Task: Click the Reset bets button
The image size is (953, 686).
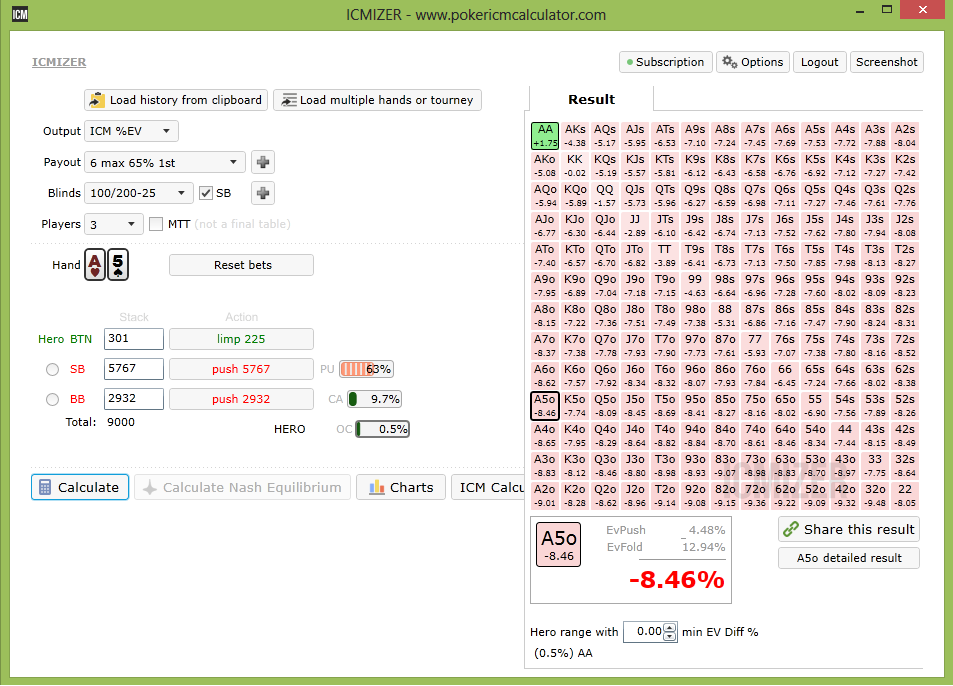Action: coord(241,265)
